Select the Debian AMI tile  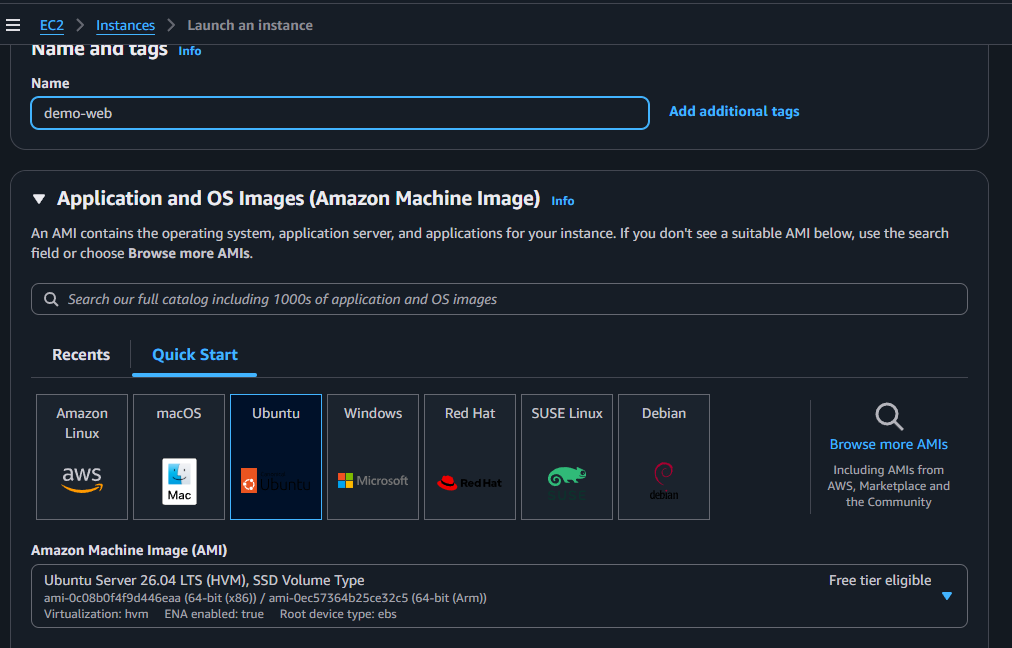[663, 456]
